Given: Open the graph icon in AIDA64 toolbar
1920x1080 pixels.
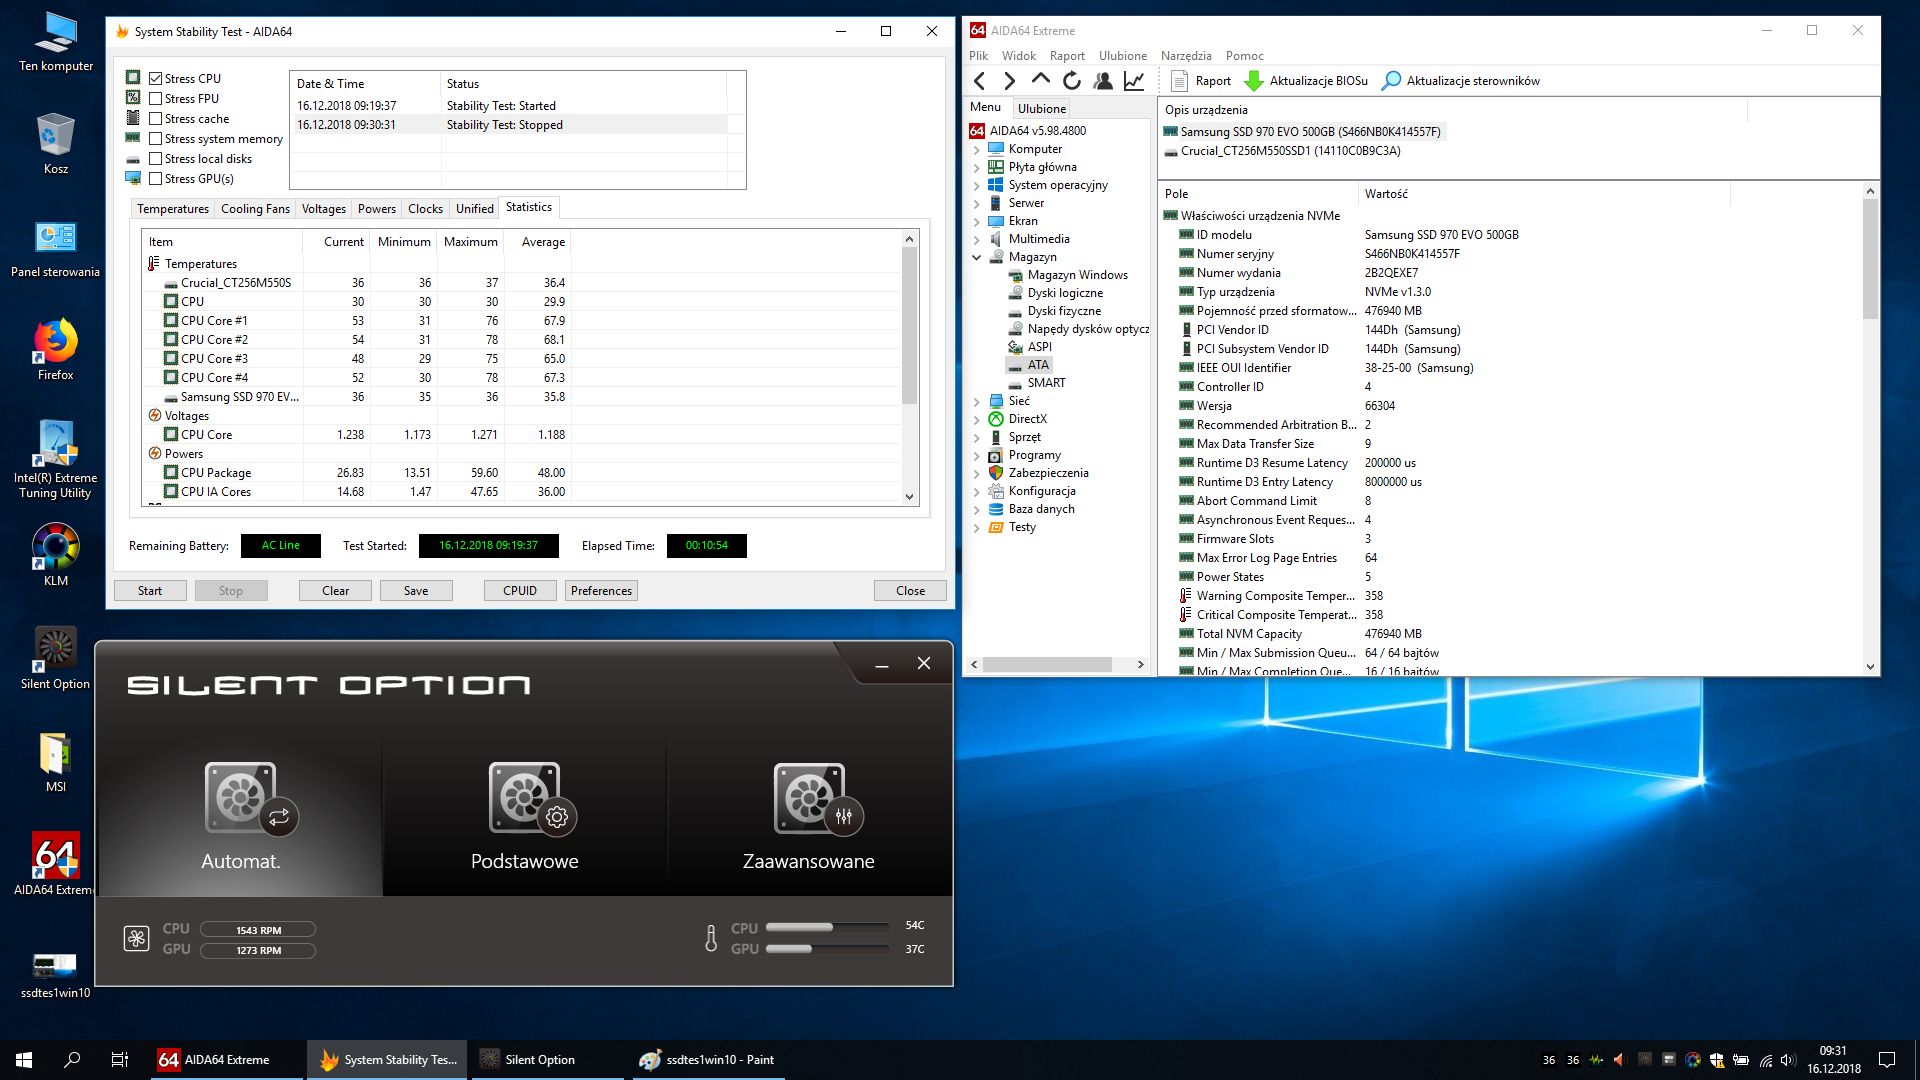Looking at the screenshot, I should (1134, 81).
